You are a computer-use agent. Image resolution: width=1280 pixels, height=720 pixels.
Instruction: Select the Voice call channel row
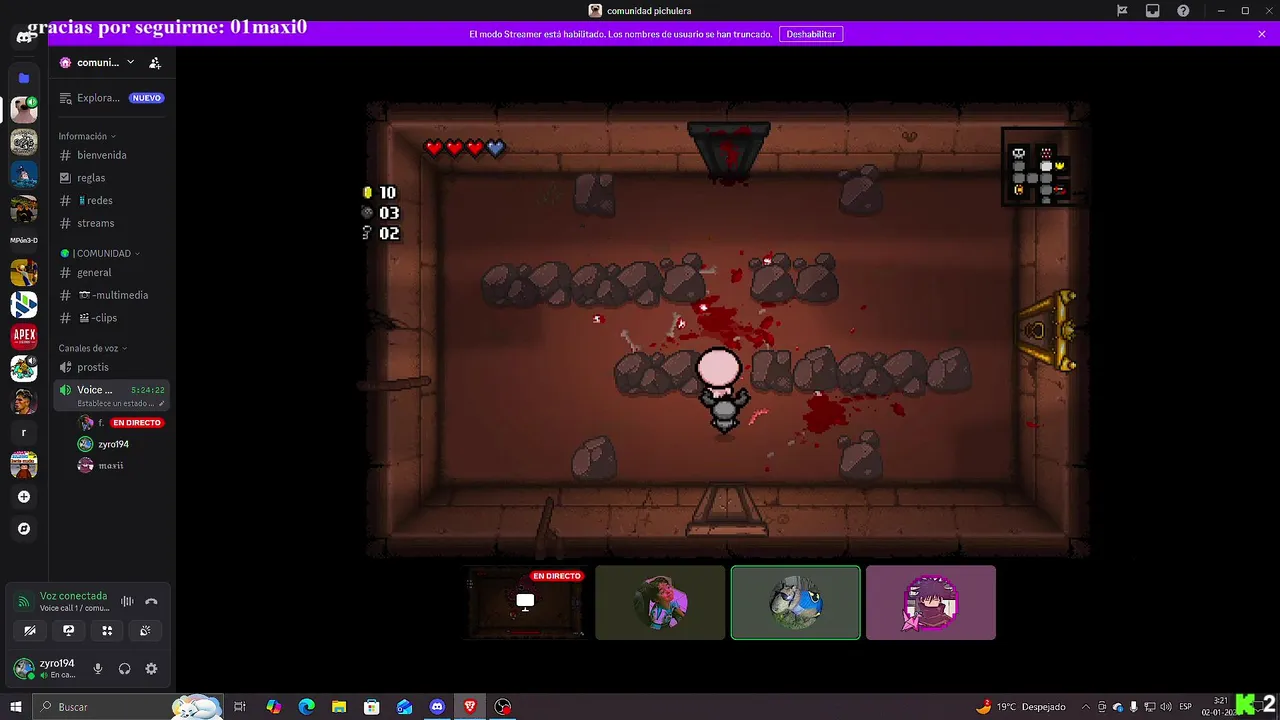pyautogui.click(x=110, y=395)
